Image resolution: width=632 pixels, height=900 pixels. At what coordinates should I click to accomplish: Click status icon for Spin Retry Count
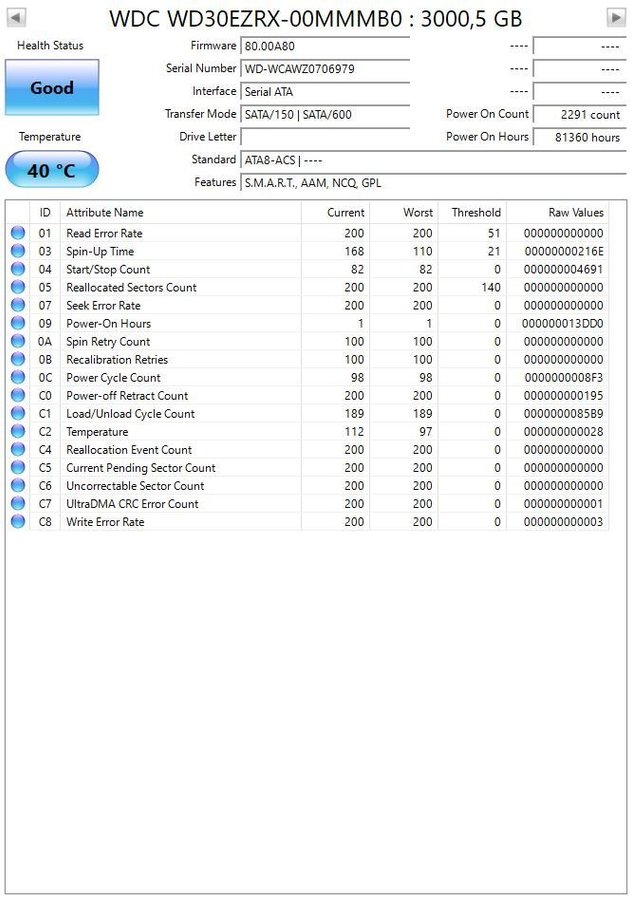point(18,341)
